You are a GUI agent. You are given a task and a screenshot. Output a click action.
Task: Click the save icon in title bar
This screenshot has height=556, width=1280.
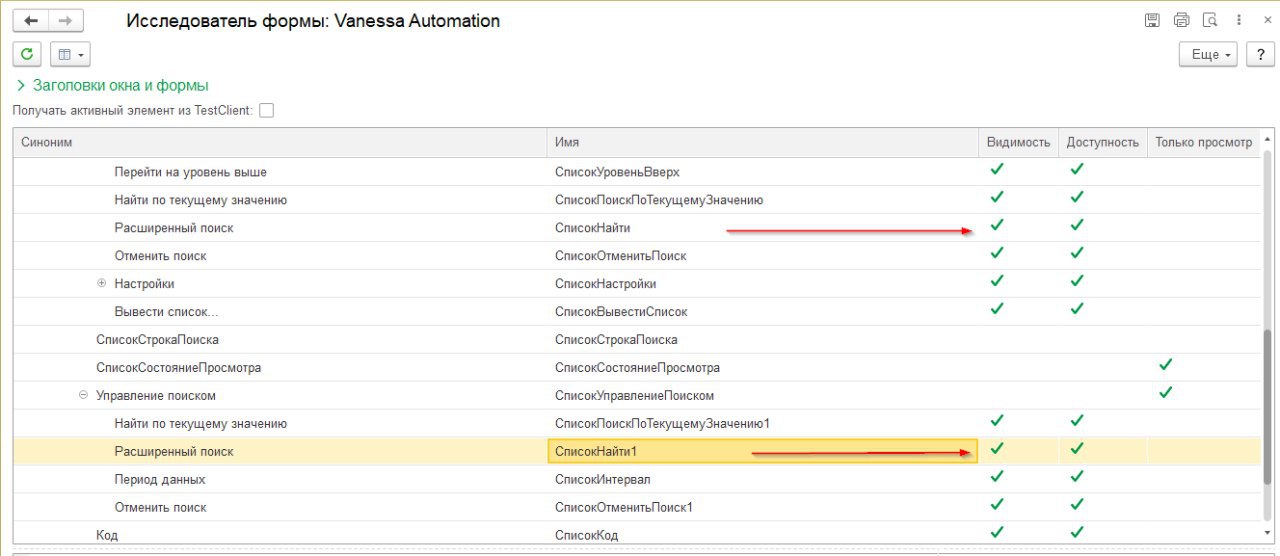coord(1152,20)
